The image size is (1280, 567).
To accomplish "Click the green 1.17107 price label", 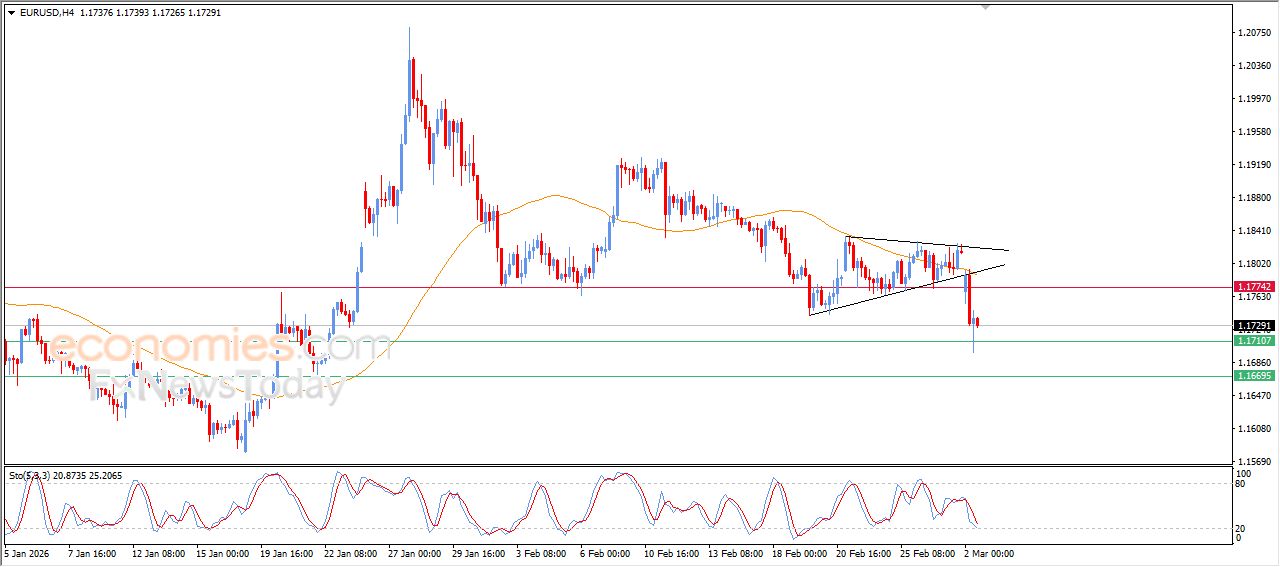I will (x=1256, y=341).
